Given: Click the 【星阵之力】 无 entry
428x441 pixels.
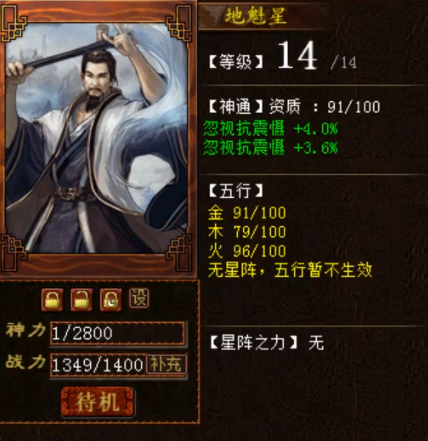Looking at the screenshot, I should [x=267, y=343].
